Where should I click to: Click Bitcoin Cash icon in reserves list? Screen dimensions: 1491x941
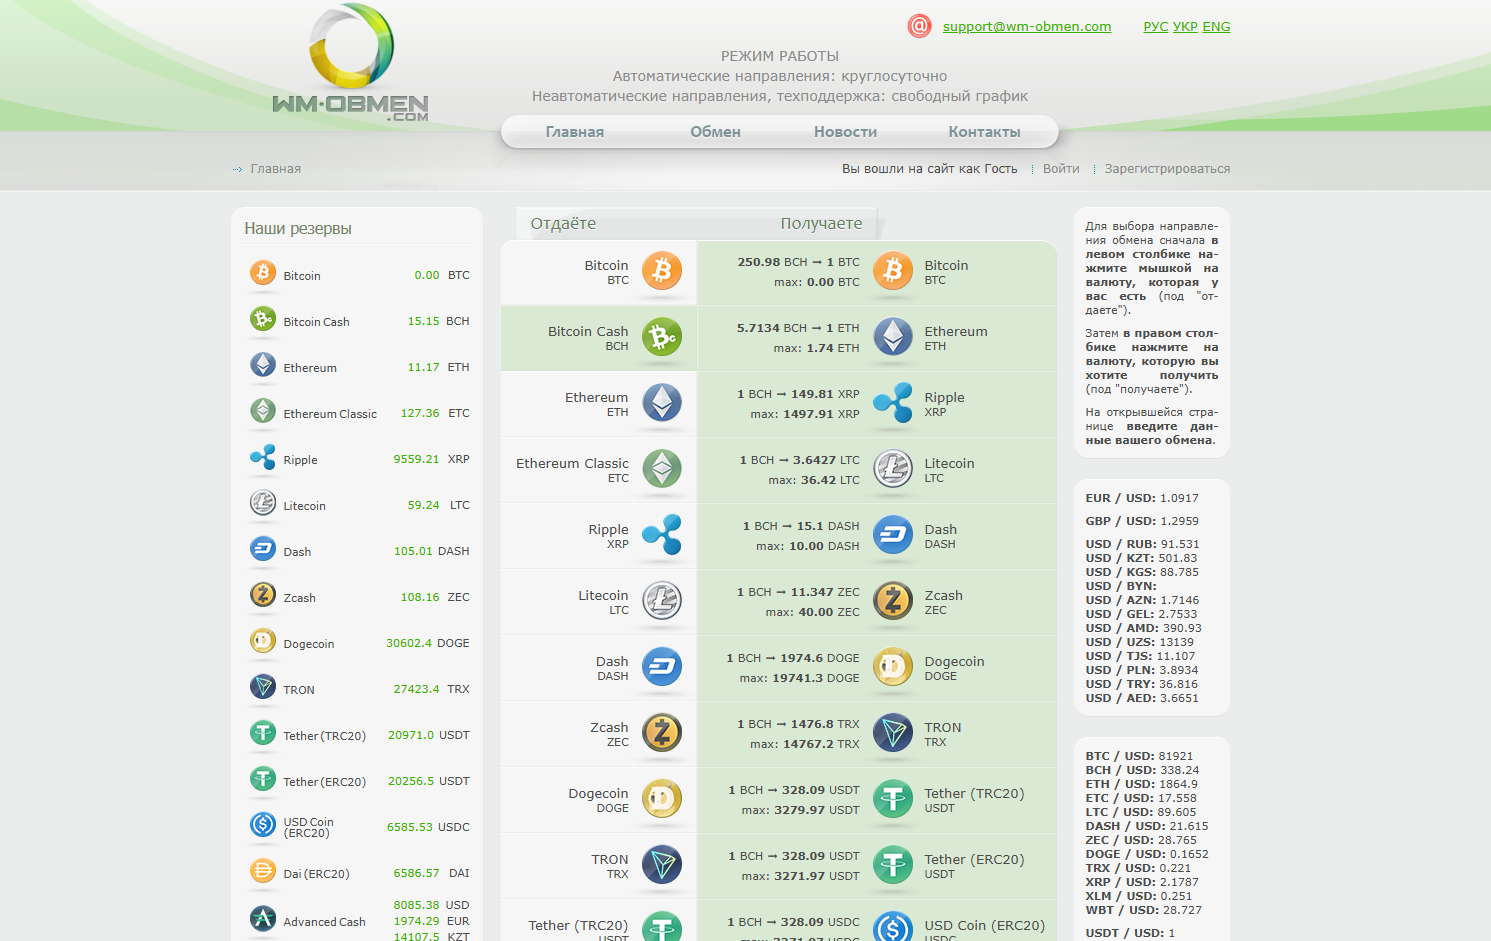[263, 319]
